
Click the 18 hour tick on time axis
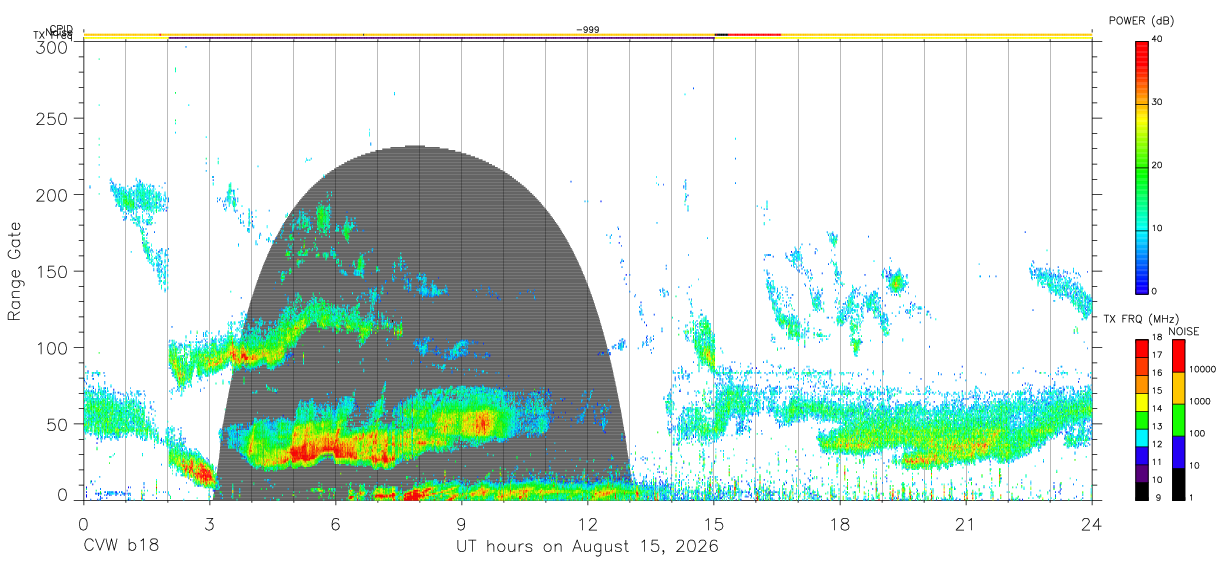(840, 524)
